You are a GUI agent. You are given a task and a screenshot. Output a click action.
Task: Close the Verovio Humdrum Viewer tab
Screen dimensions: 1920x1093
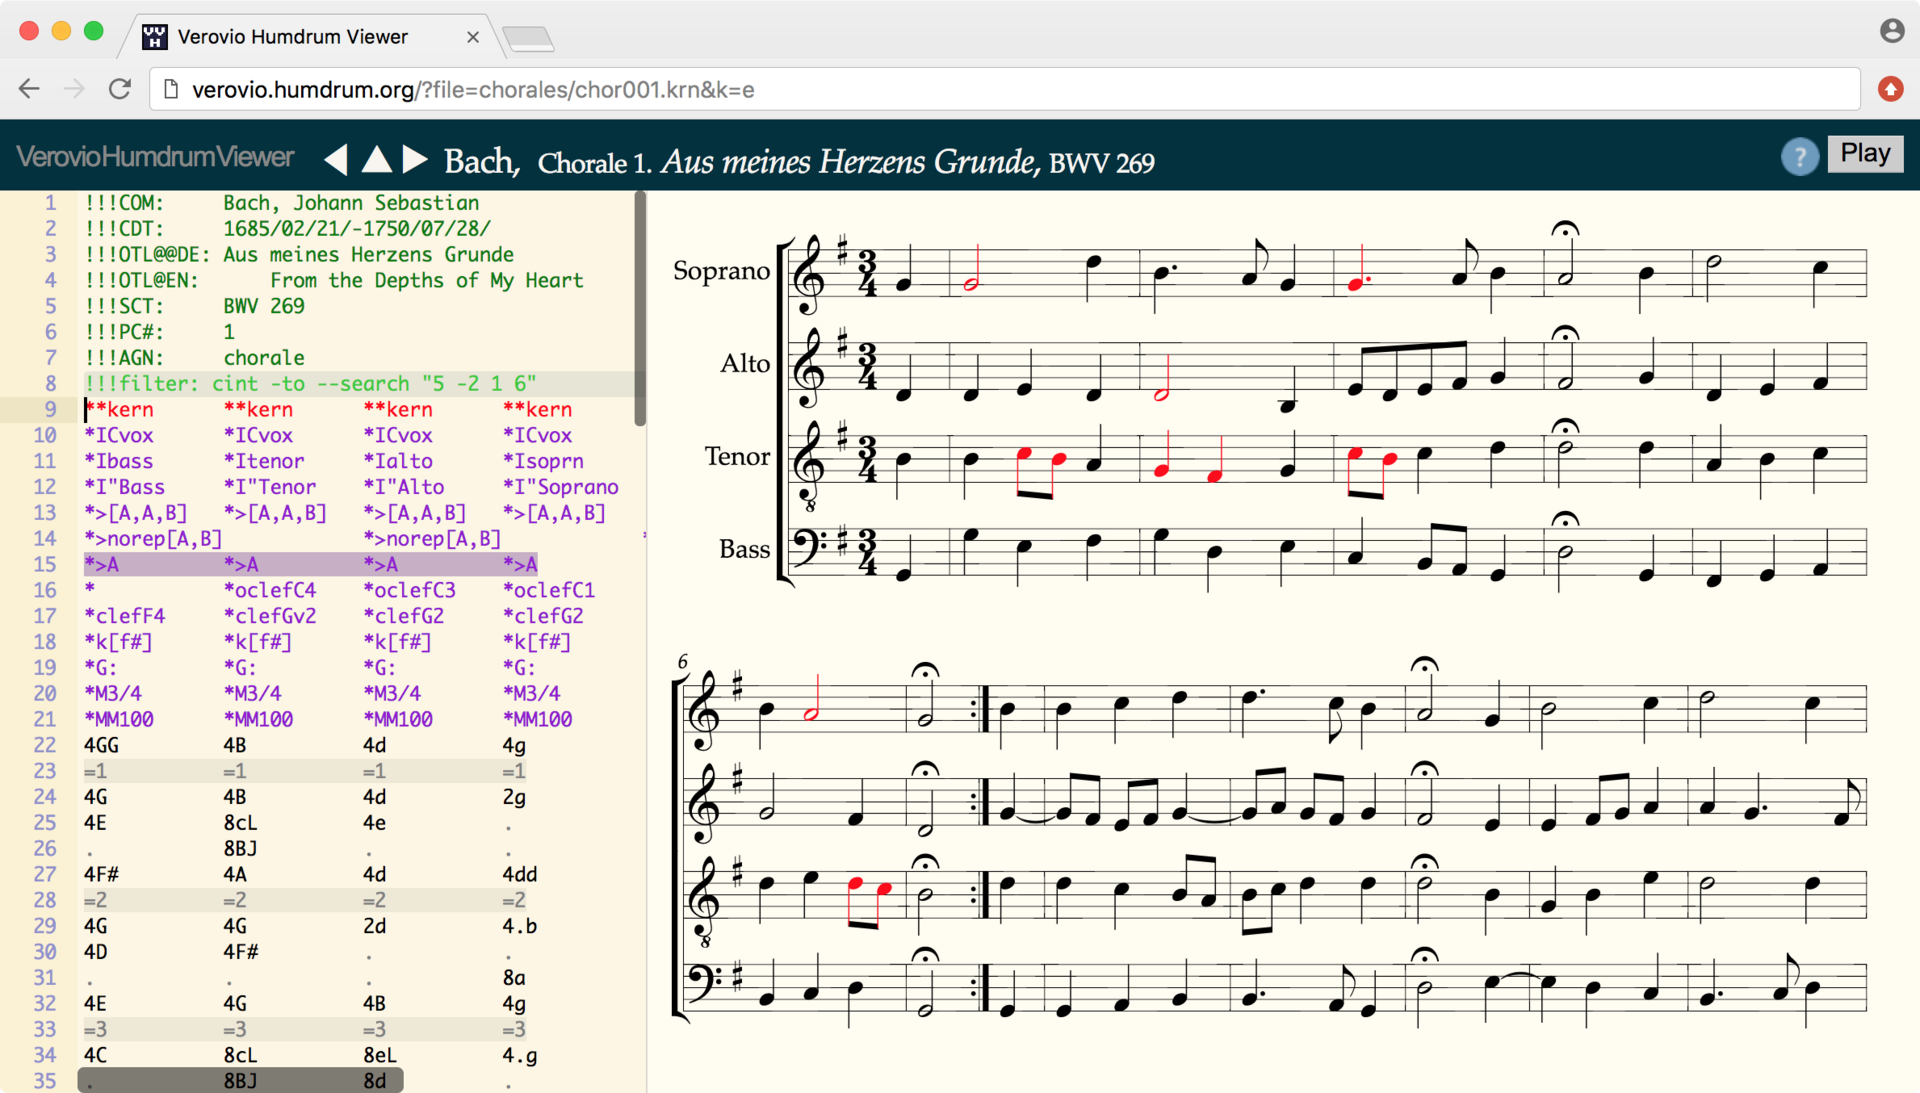(x=473, y=37)
